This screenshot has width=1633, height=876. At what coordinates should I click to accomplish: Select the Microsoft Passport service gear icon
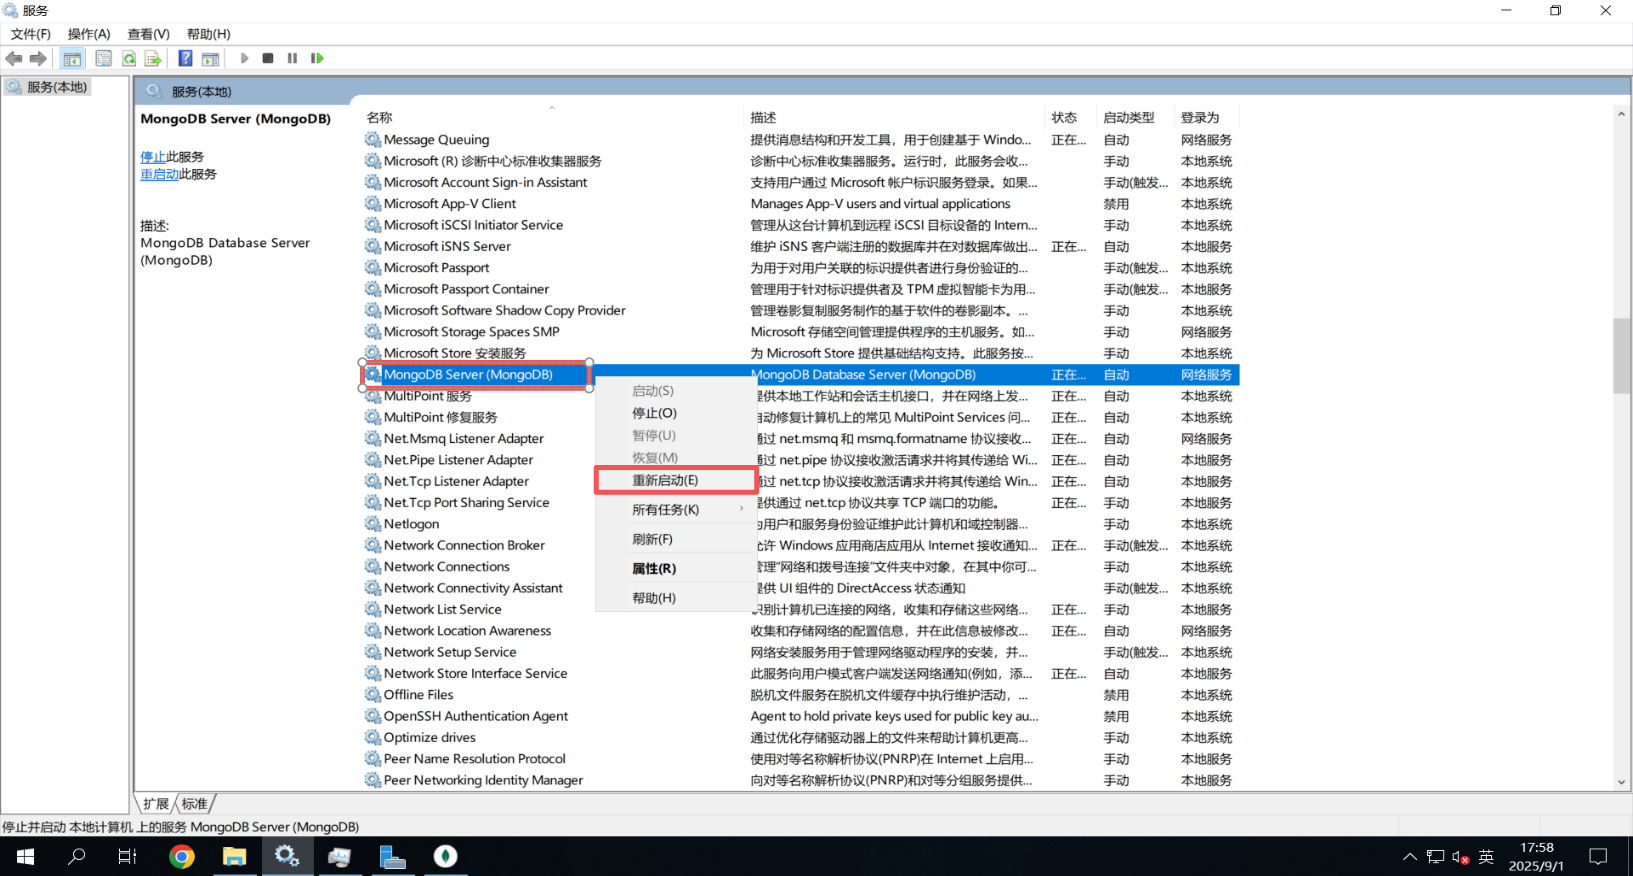(x=373, y=268)
